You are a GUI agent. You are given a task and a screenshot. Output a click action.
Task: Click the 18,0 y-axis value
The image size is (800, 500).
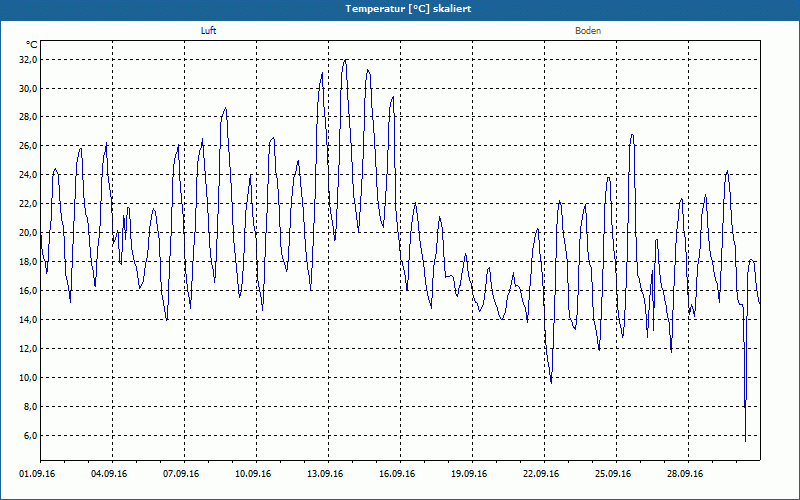tap(28, 262)
